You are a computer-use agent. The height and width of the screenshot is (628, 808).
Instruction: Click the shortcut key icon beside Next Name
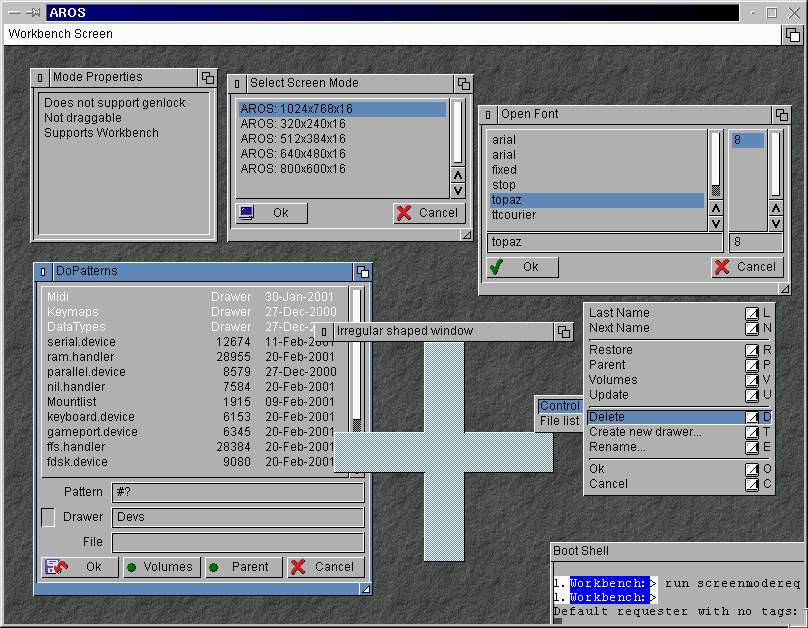[x=752, y=328]
